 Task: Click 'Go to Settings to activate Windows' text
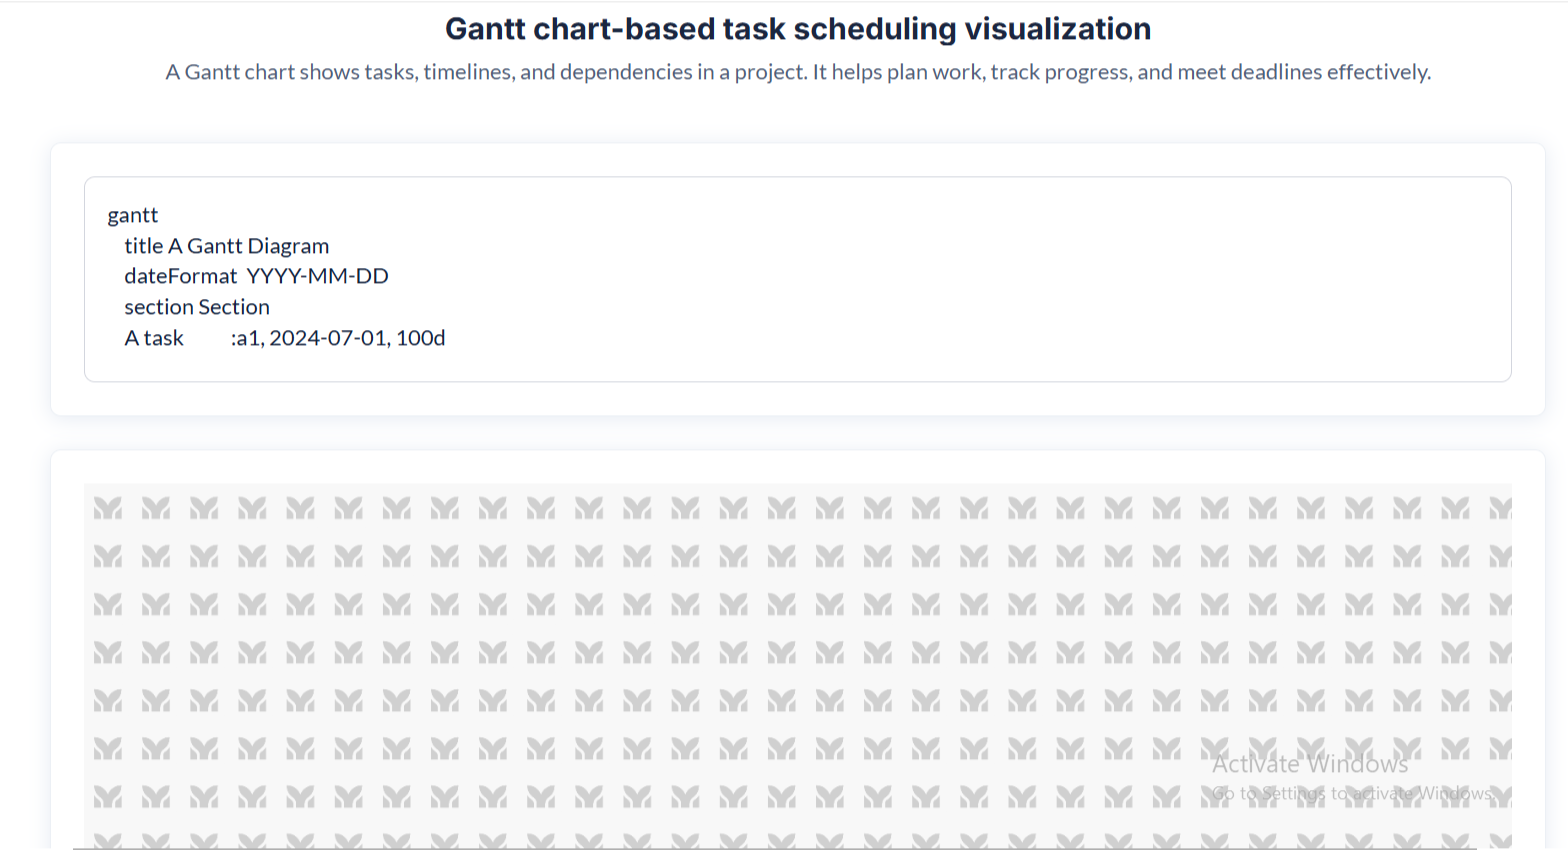[1352, 794]
